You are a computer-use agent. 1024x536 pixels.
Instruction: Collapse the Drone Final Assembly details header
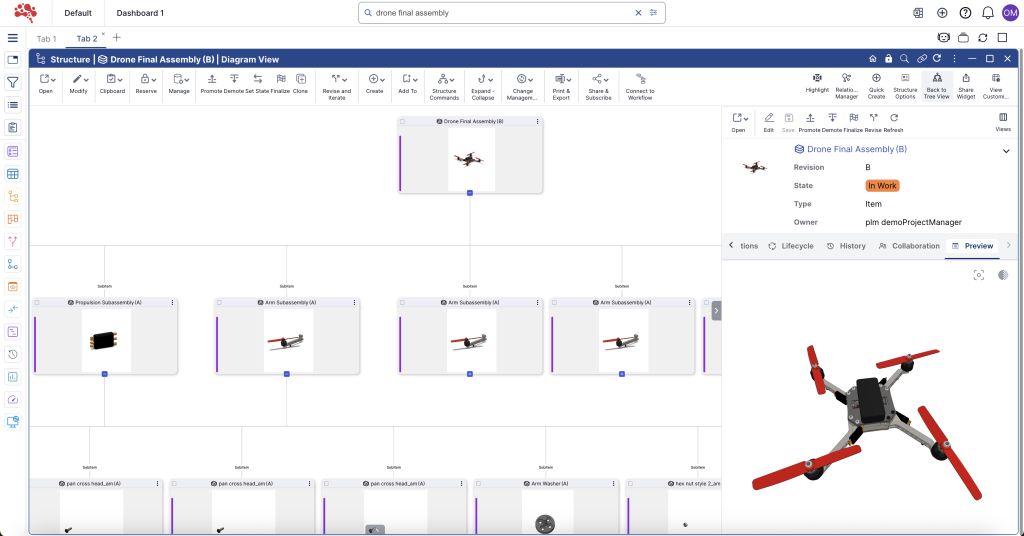click(1005, 150)
